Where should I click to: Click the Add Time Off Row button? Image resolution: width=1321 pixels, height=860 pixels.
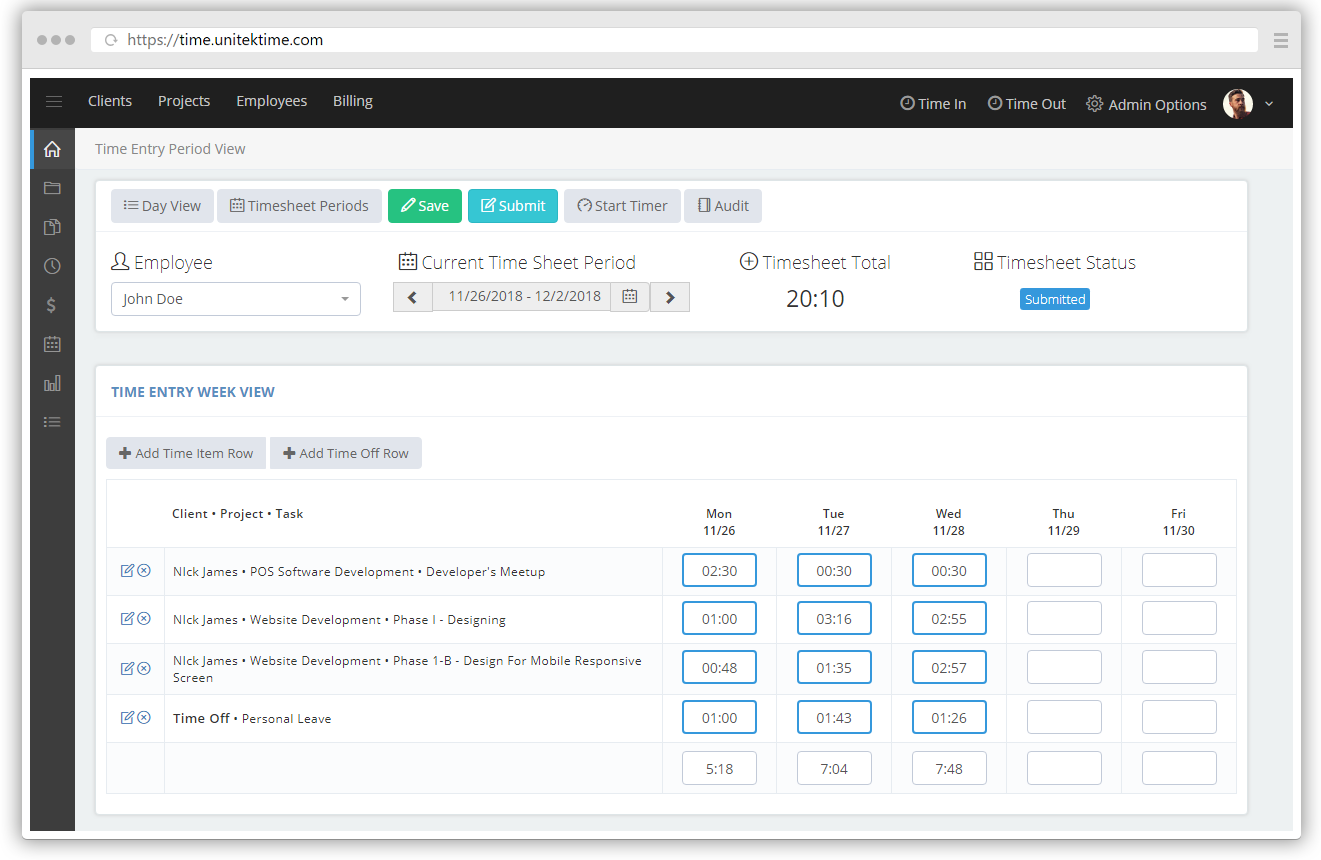click(x=346, y=453)
